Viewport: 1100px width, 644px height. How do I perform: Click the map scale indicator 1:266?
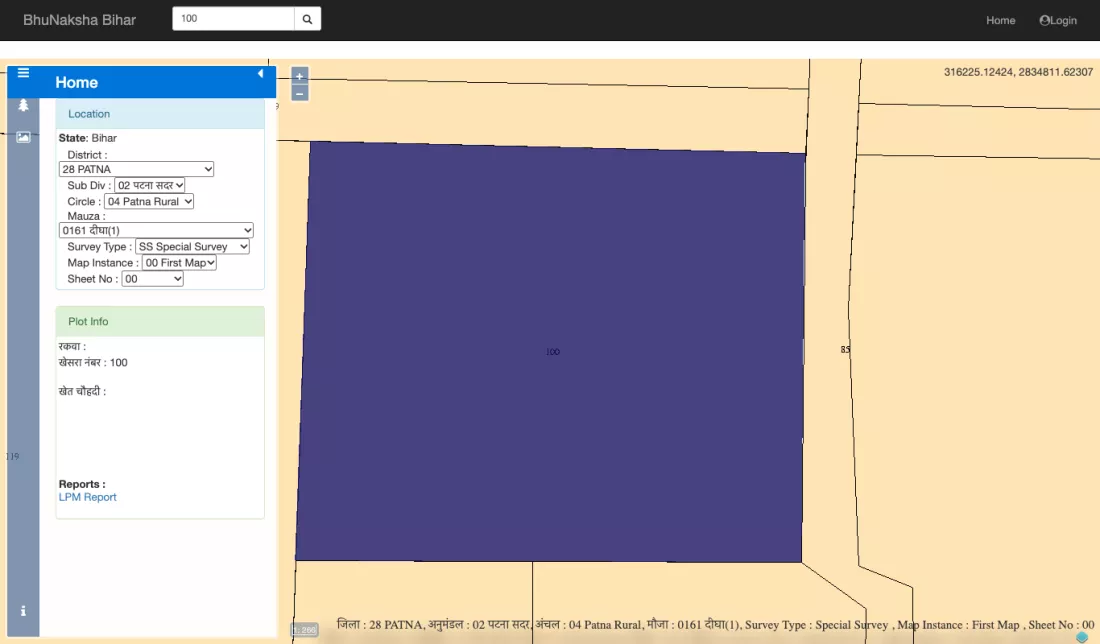pyautogui.click(x=304, y=630)
